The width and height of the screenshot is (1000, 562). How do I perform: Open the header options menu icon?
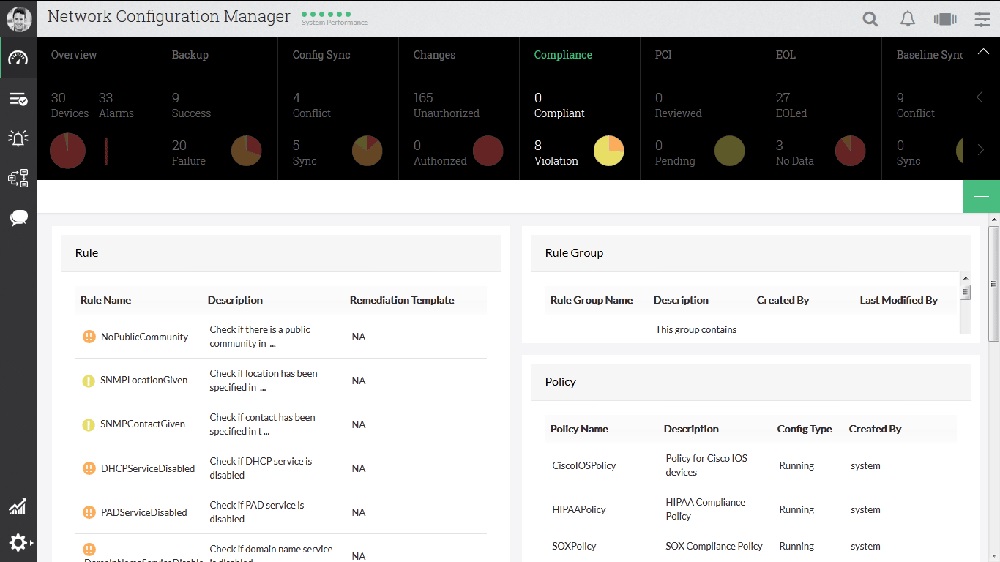tap(982, 19)
